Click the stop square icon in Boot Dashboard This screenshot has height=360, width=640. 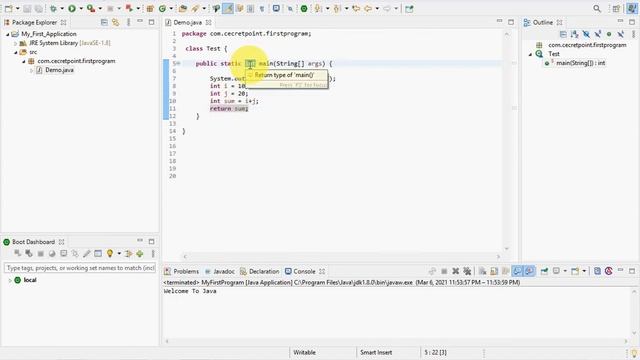point(40,254)
